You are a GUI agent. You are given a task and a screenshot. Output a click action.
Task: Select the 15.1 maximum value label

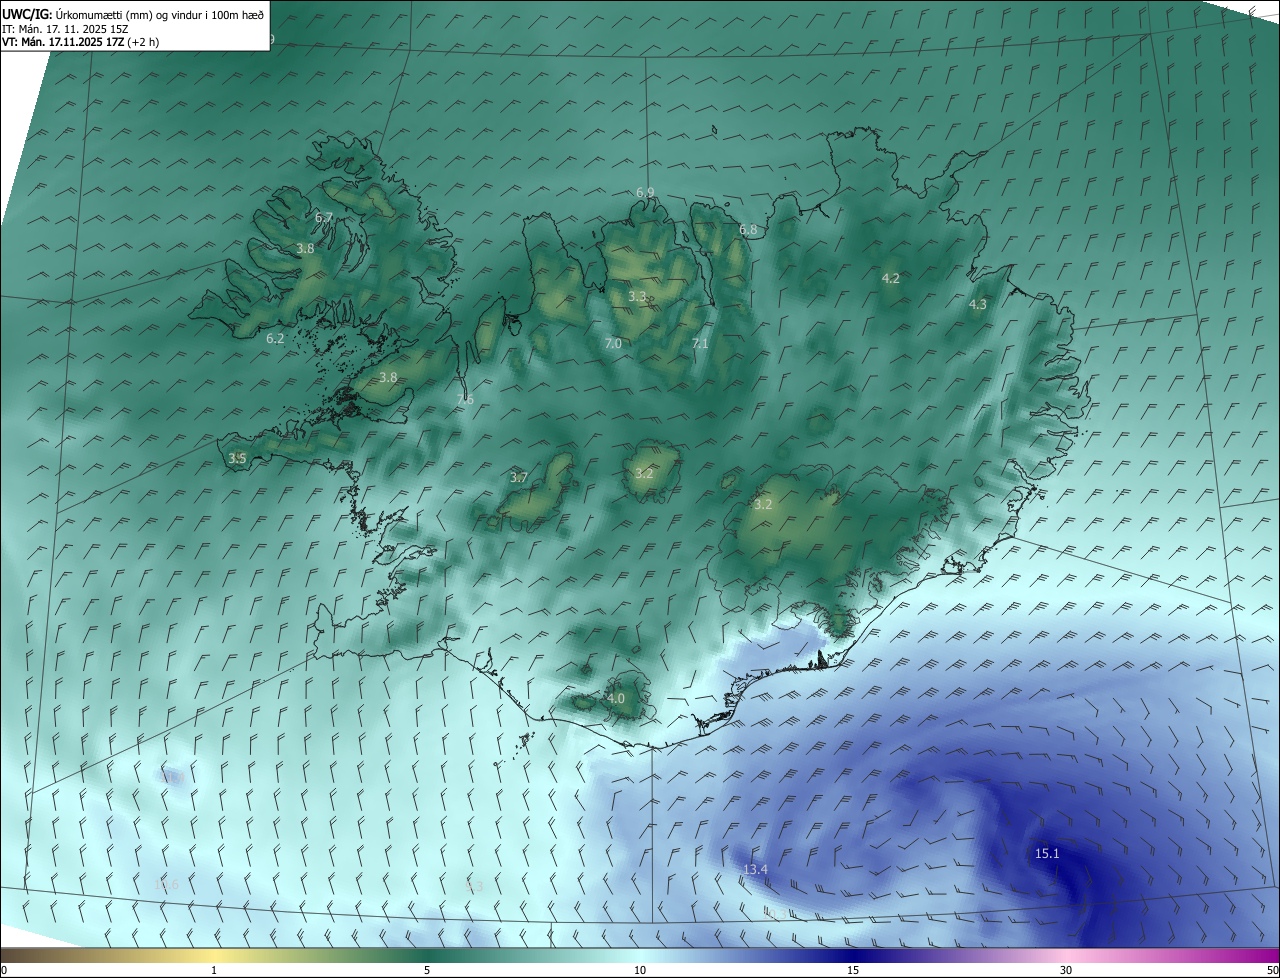1047,853
